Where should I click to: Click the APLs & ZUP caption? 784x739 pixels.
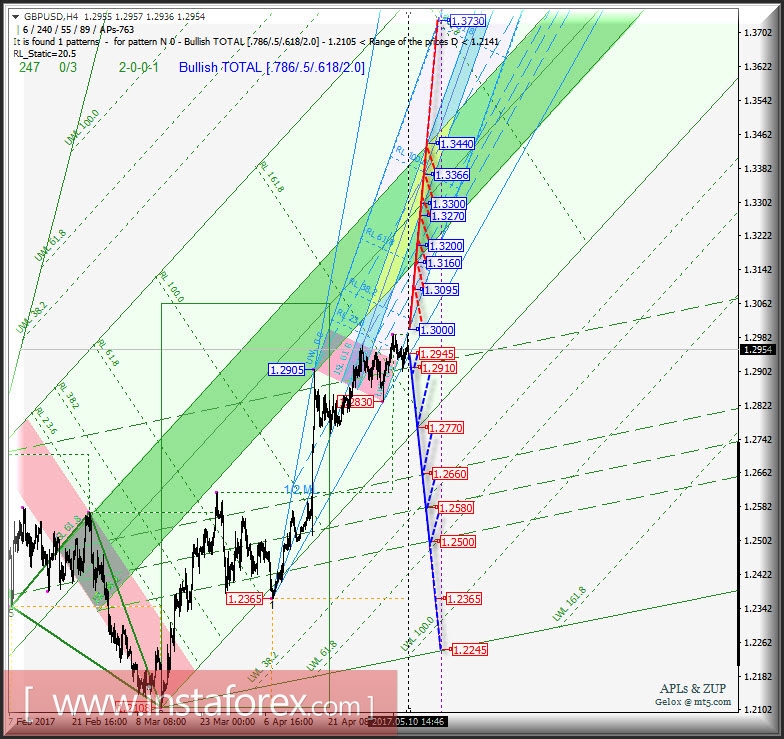tap(692, 688)
